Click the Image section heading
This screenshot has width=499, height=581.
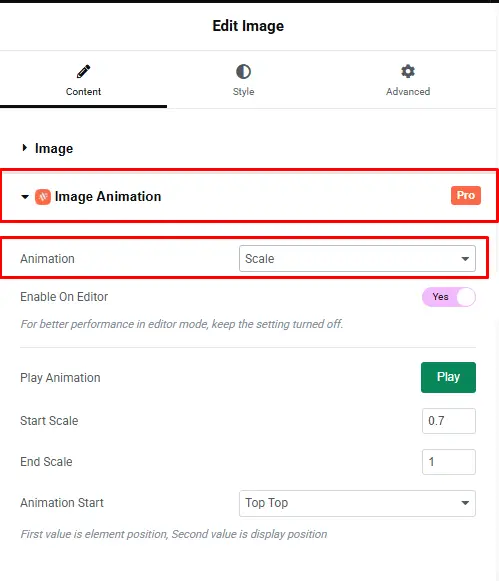tap(54, 149)
